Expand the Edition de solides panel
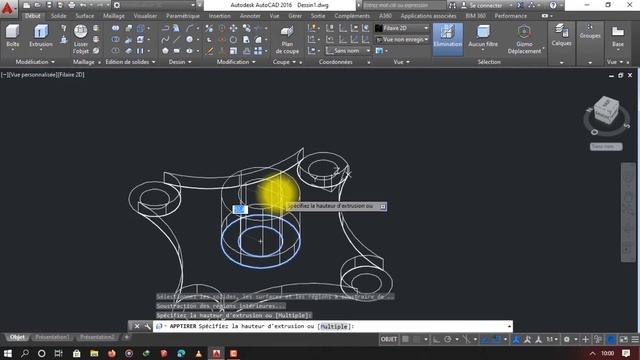Screen dimensions: 640x360 coord(130,62)
